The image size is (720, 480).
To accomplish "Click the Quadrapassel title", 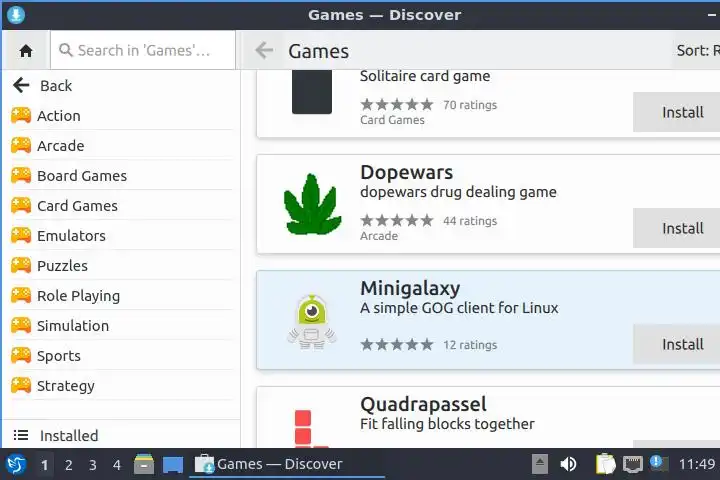I will (423, 404).
